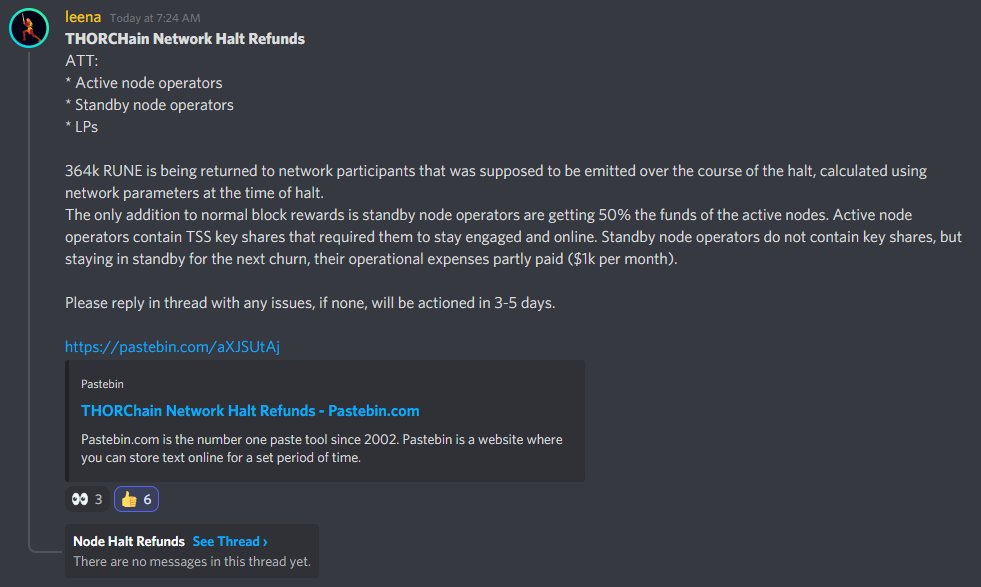Click the Today at 7:24 AM timestamp
The height and width of the screenshot is (587, 981).
click(155, 18)
